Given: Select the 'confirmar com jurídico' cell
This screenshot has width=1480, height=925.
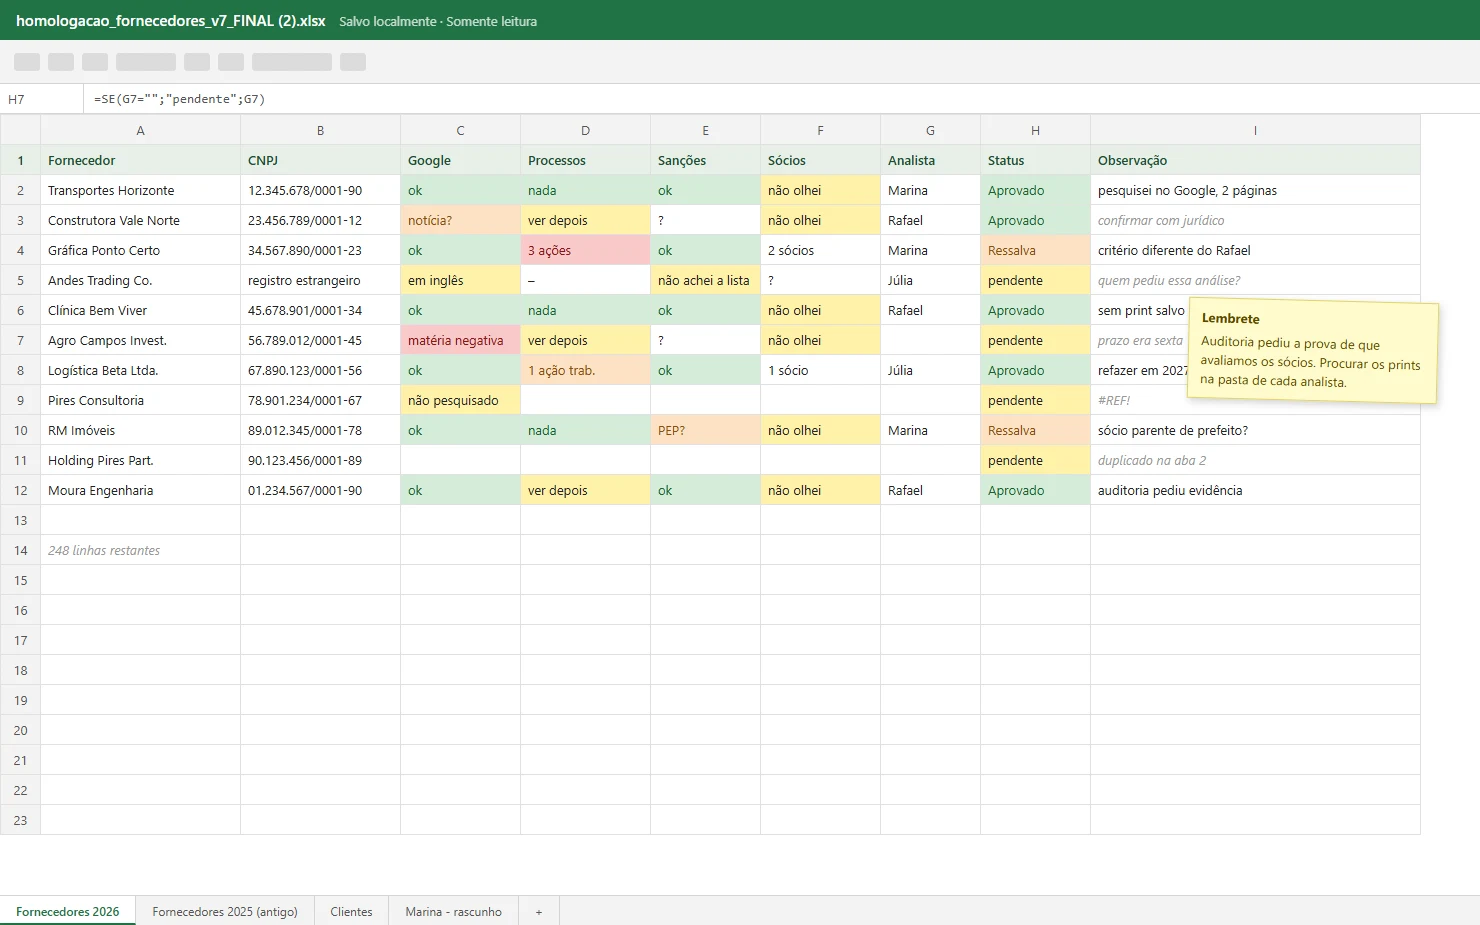Looking at the screenshot, I should coord(1255,220).
